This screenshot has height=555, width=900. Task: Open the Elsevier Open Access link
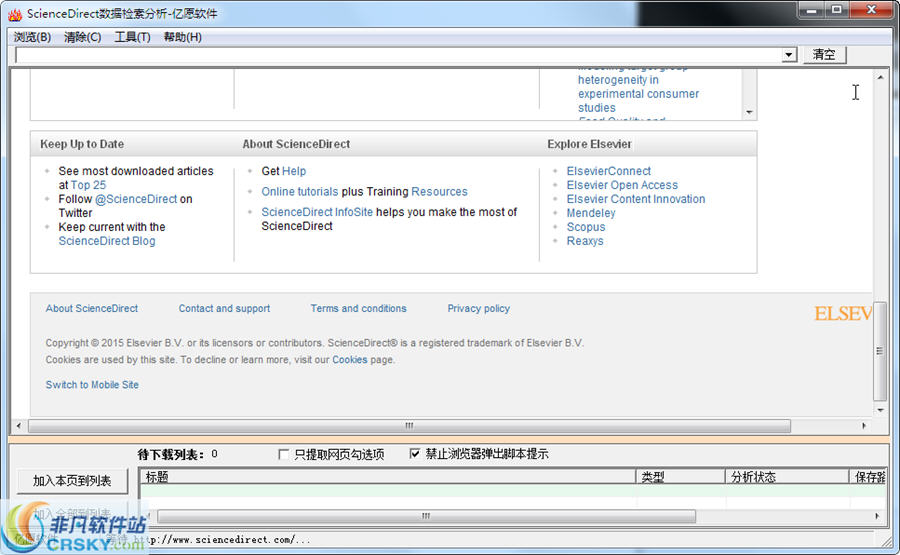pos(622,185)
